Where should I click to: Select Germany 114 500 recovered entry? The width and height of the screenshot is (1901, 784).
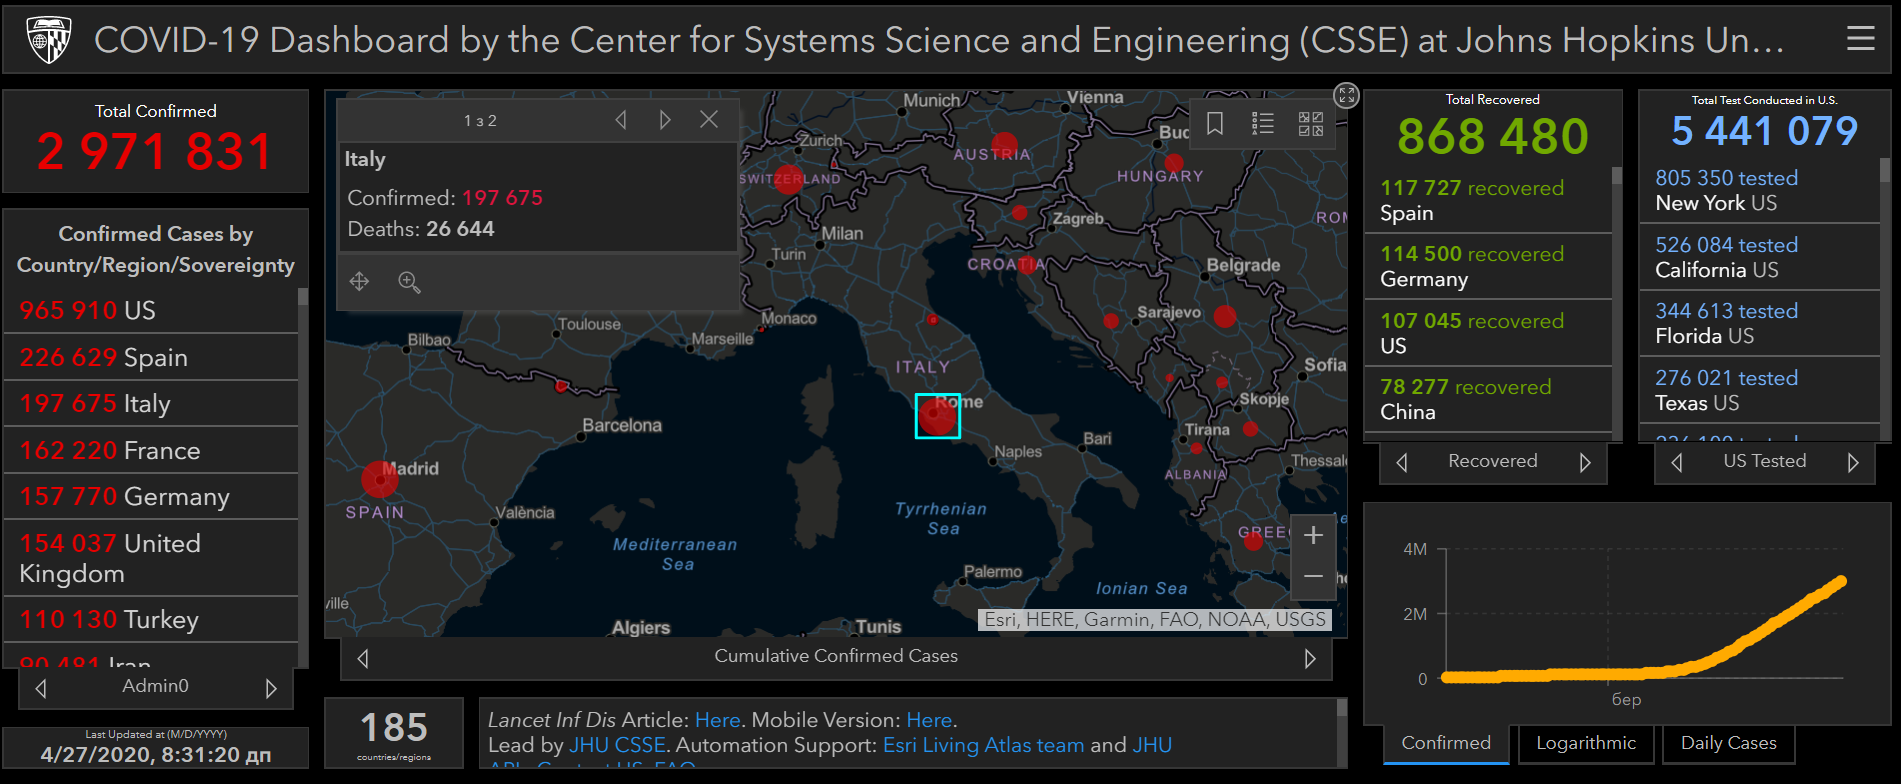coord(1488,266)
